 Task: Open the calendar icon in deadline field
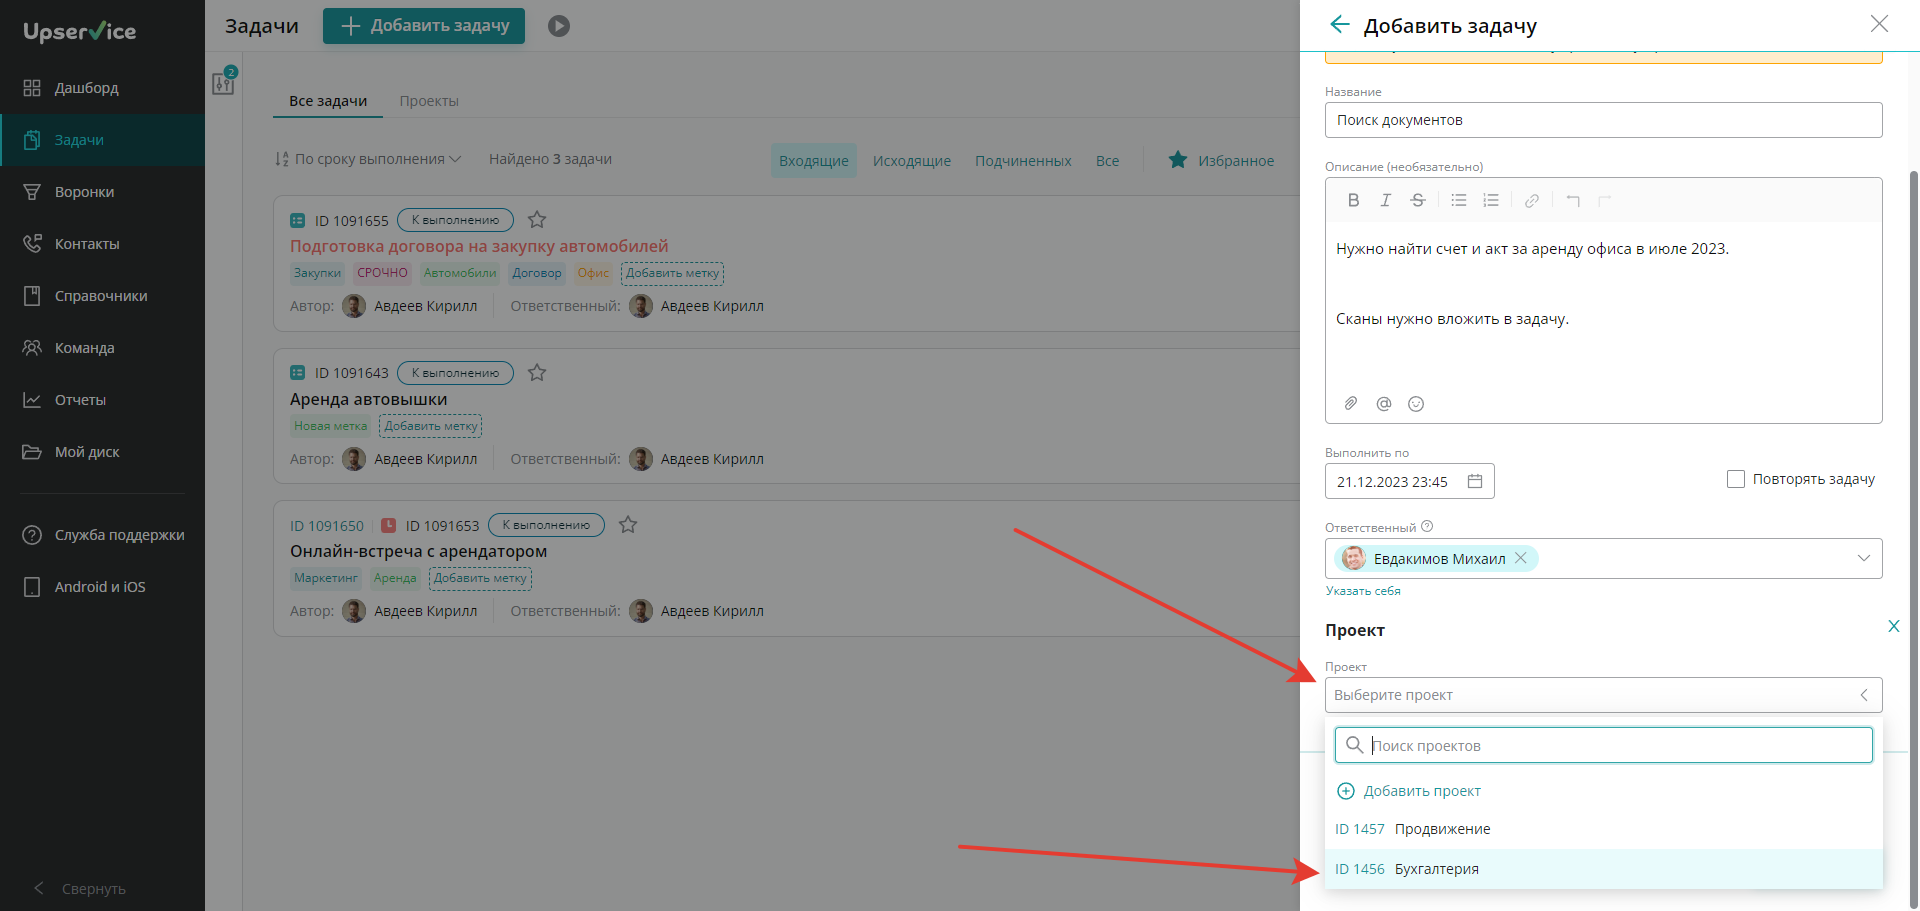click(1475, 481)
